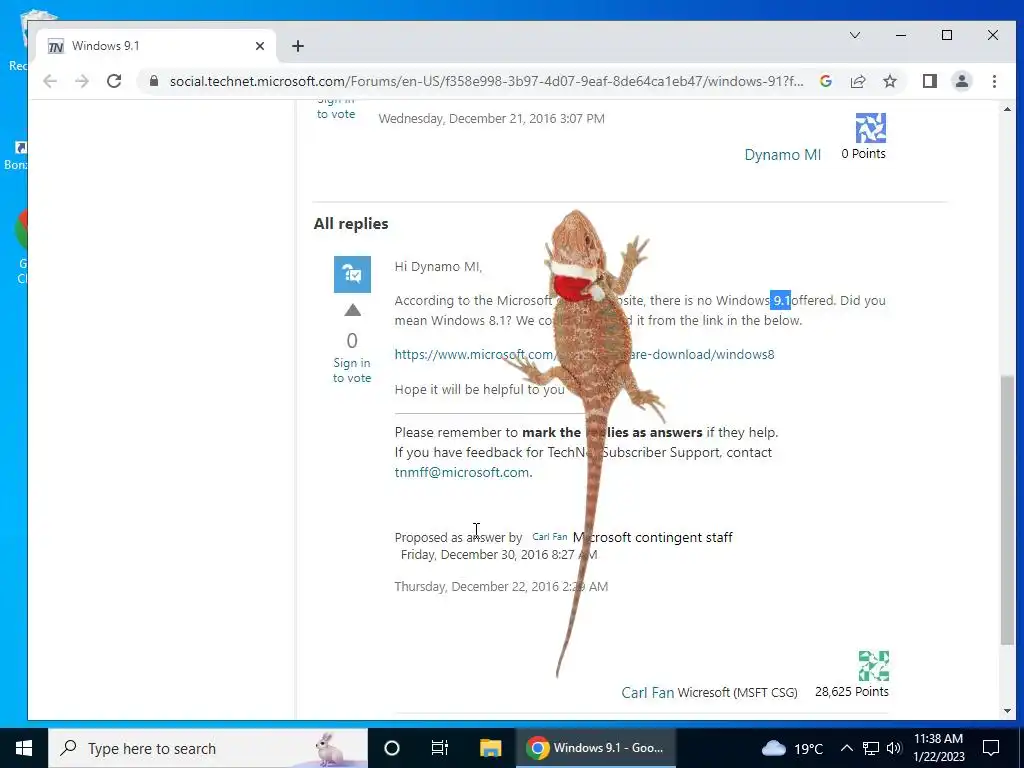The height and width of the screenshot is (768, 1024).
Task: Open Carl Fan profile link at bottom
Action: 647,692
